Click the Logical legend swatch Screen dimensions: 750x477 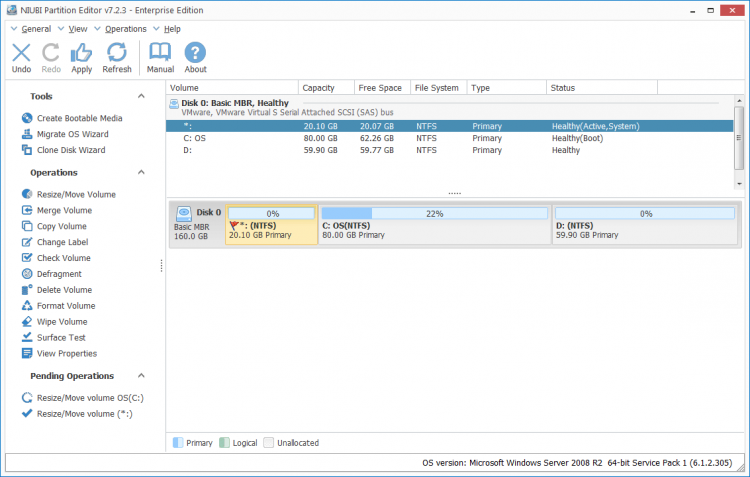coord(224,443)
